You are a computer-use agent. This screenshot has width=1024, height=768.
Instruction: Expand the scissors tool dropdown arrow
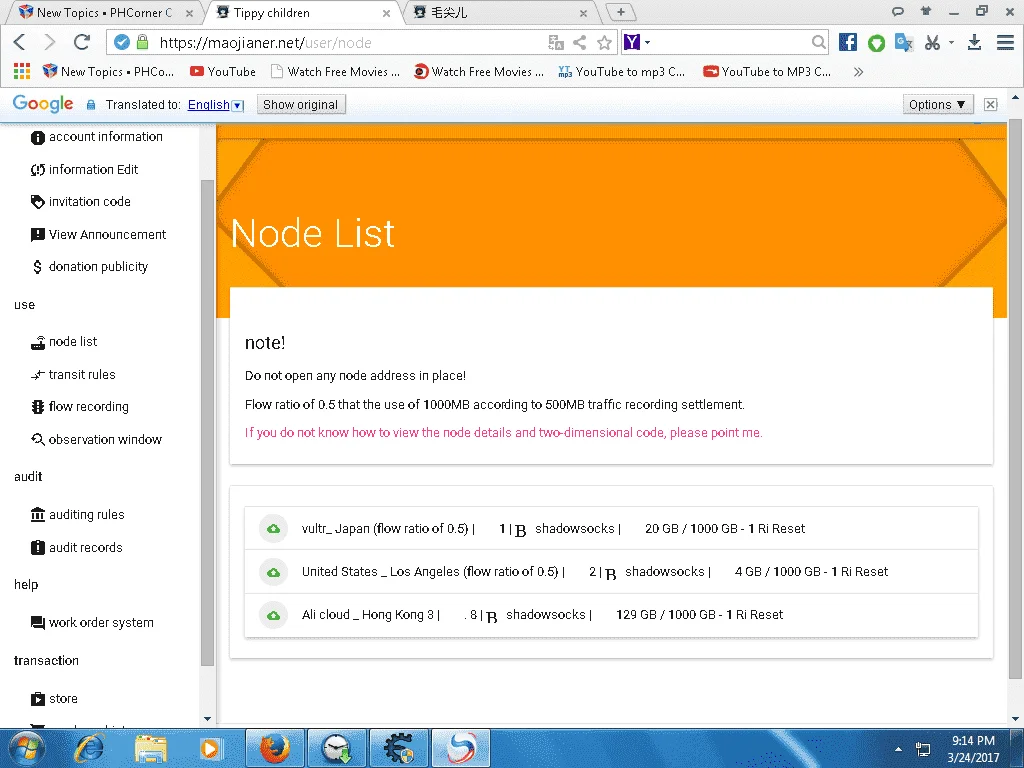coord(952,42)
